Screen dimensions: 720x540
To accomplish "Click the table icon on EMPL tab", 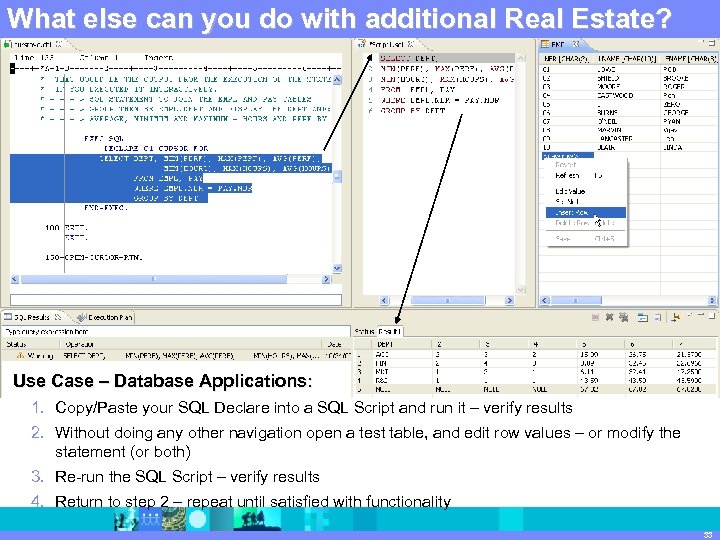I will click(x=545, y=44).
